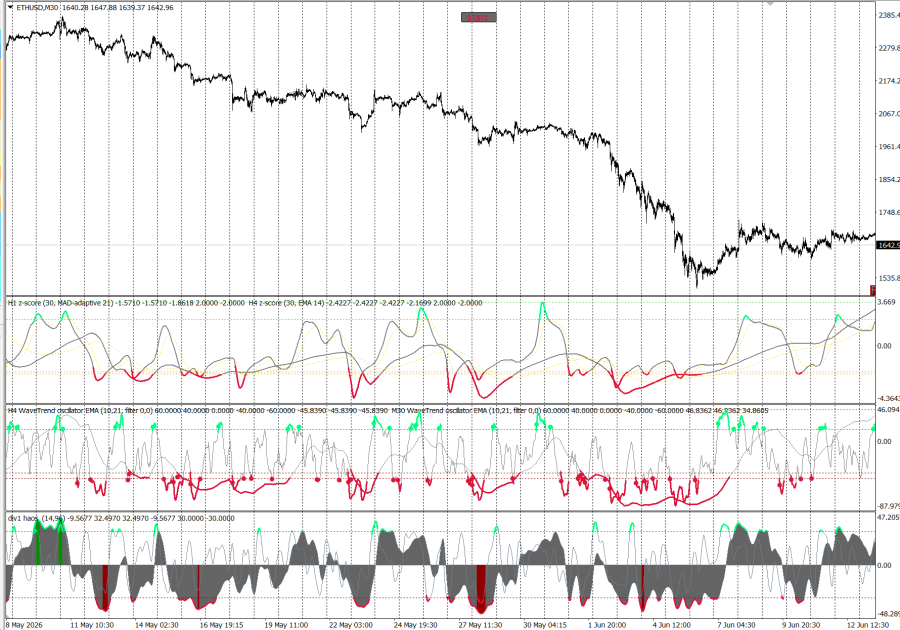Click the '1 Jun 20:00' time axis label
The width and height of the screenshot is (900, 630).
(x=607, y=625)
